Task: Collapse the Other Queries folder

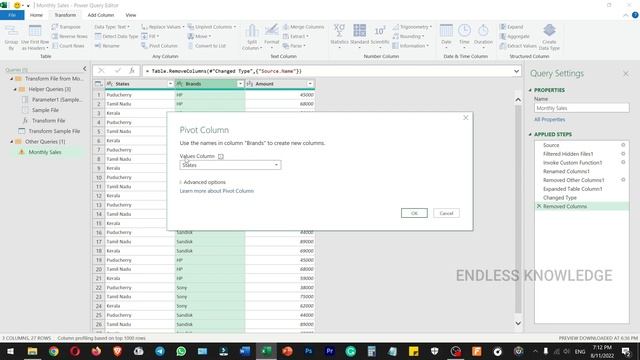Action: pyautogui.click(x=12, y=142)
